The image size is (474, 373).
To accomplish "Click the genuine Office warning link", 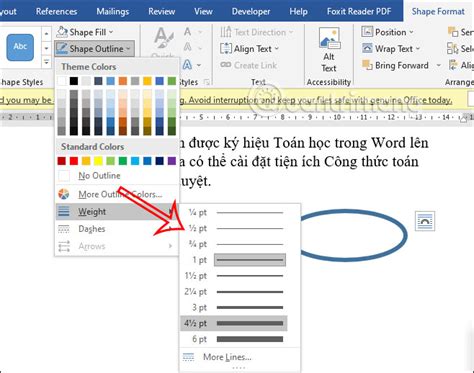I will [x=316, y=100].
